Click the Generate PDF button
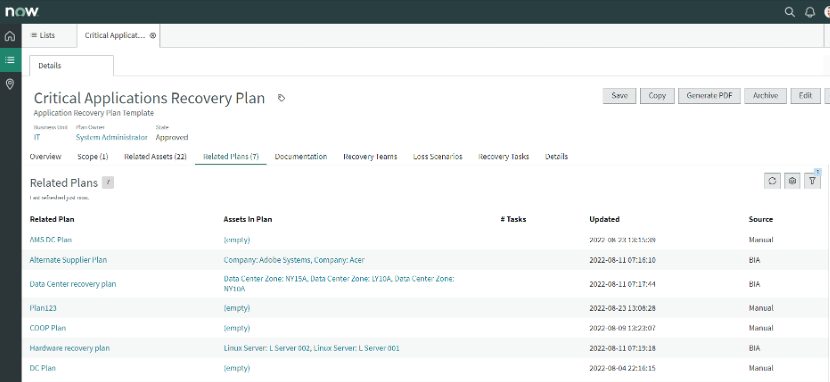 tap(709, 96)
